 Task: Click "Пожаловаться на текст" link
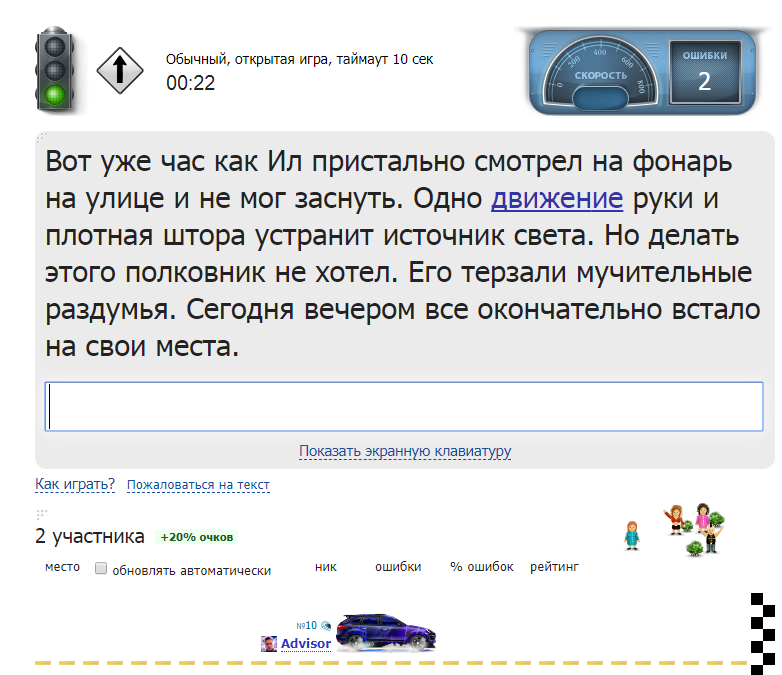pyautogui.click(x=198, y=485)
